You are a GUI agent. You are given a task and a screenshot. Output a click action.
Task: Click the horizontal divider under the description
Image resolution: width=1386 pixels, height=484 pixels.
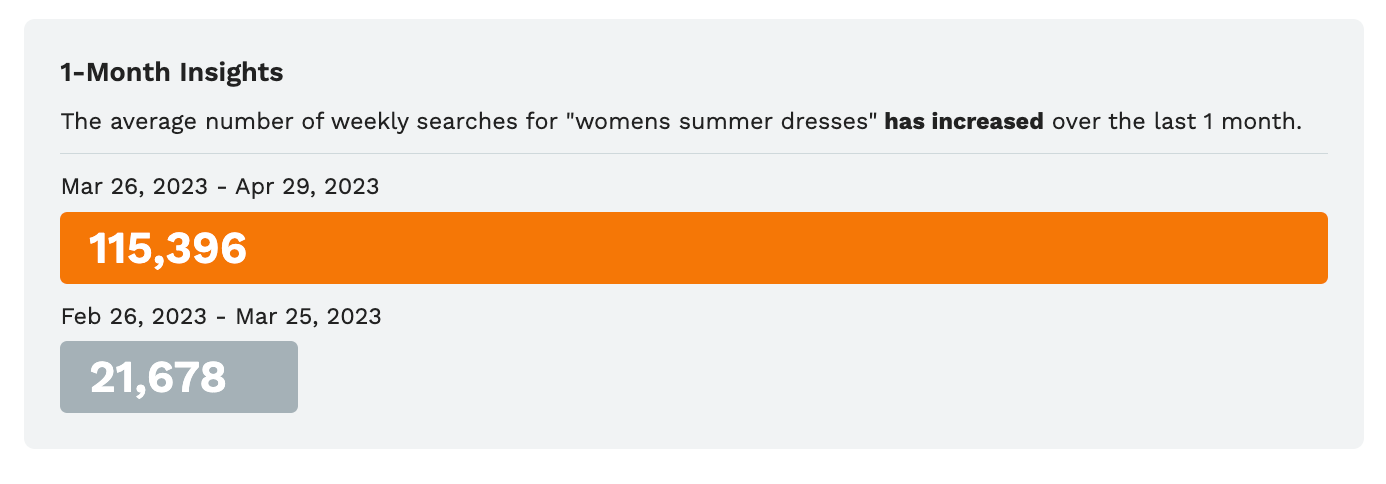(694, 154)
